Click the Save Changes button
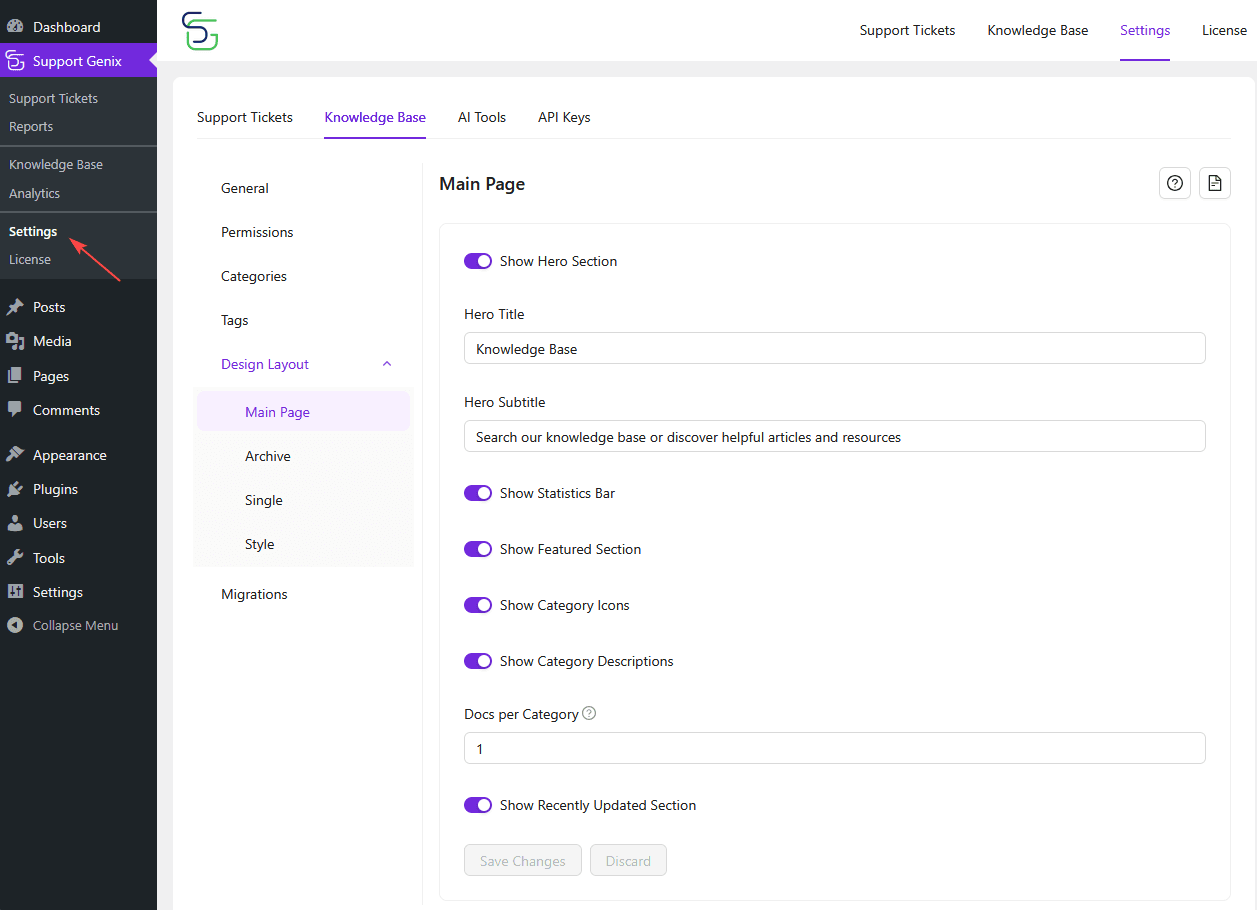 522,860
